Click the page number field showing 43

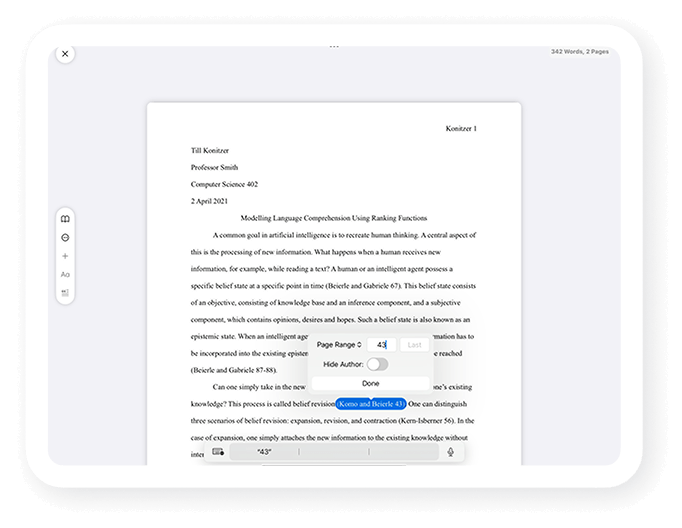point(381,345)
